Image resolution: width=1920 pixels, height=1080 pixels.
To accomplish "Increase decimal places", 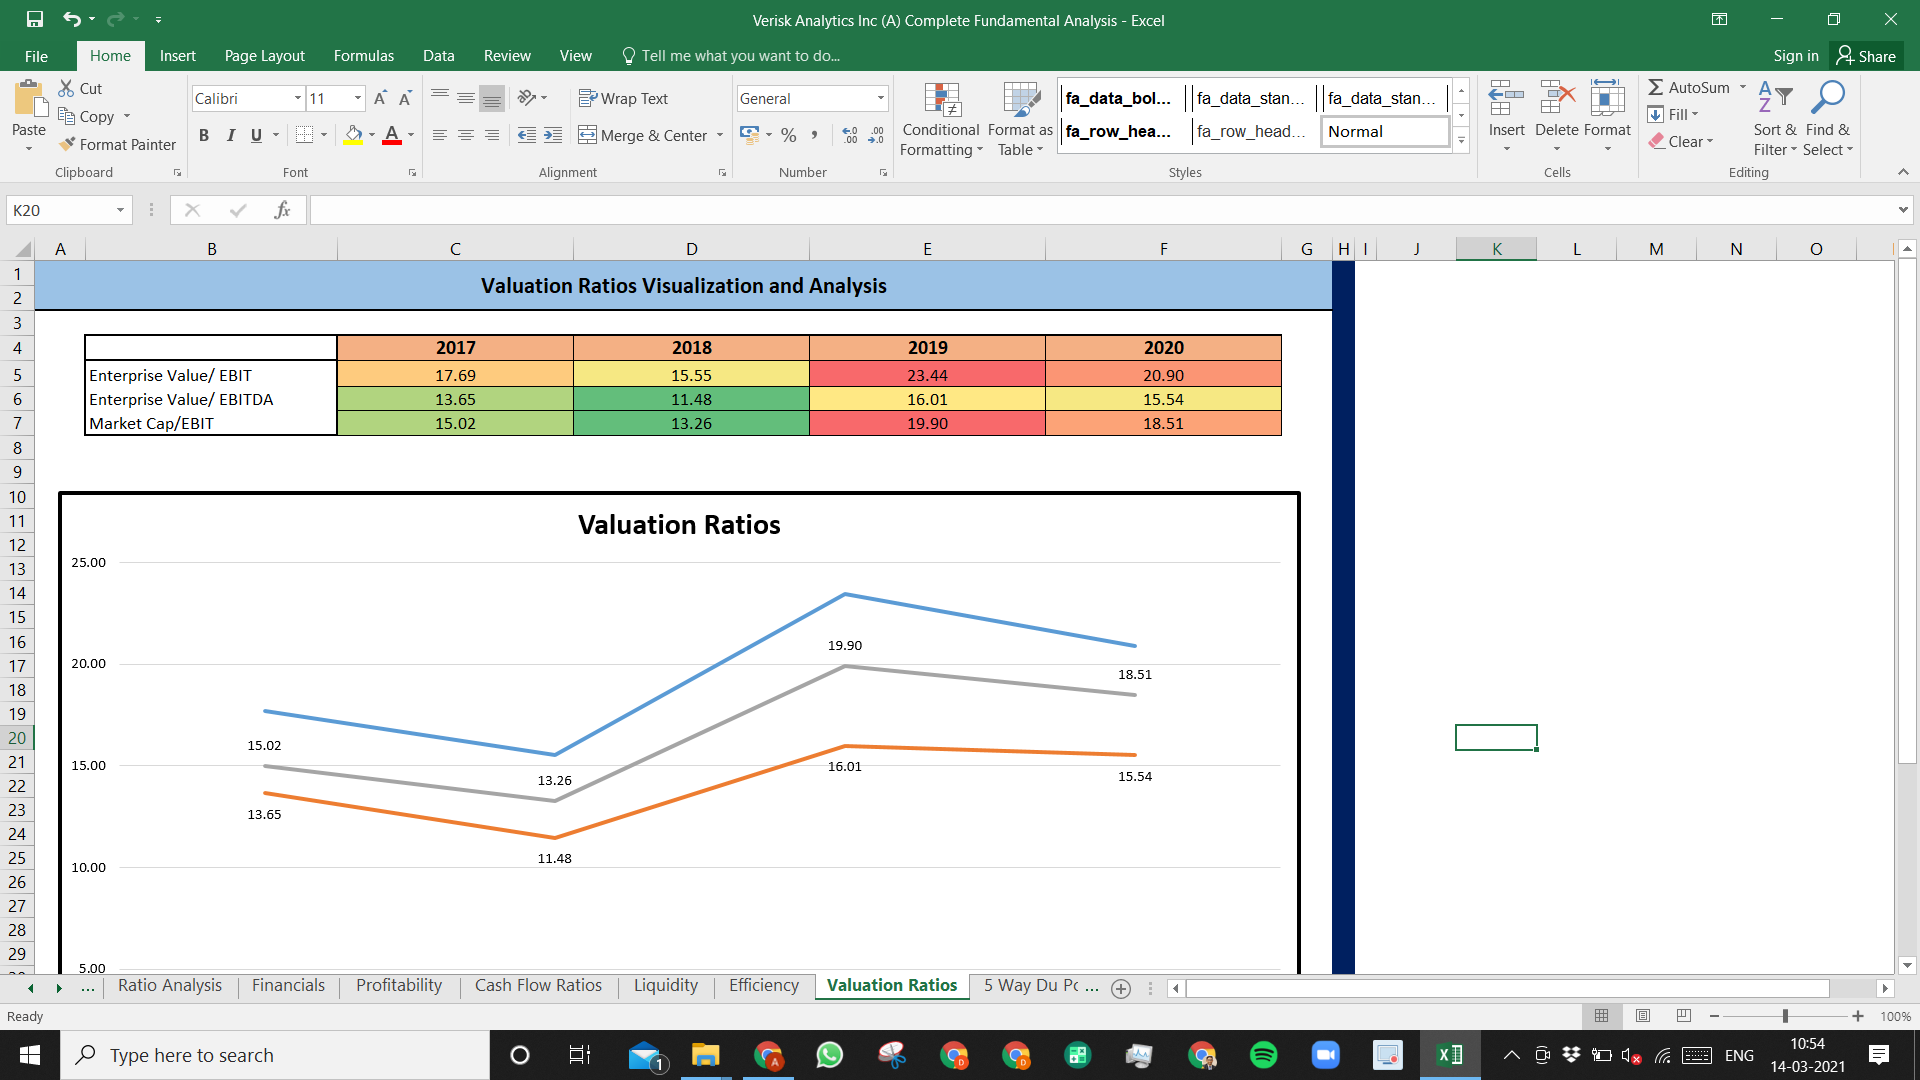I will click(x=850, y=135).
